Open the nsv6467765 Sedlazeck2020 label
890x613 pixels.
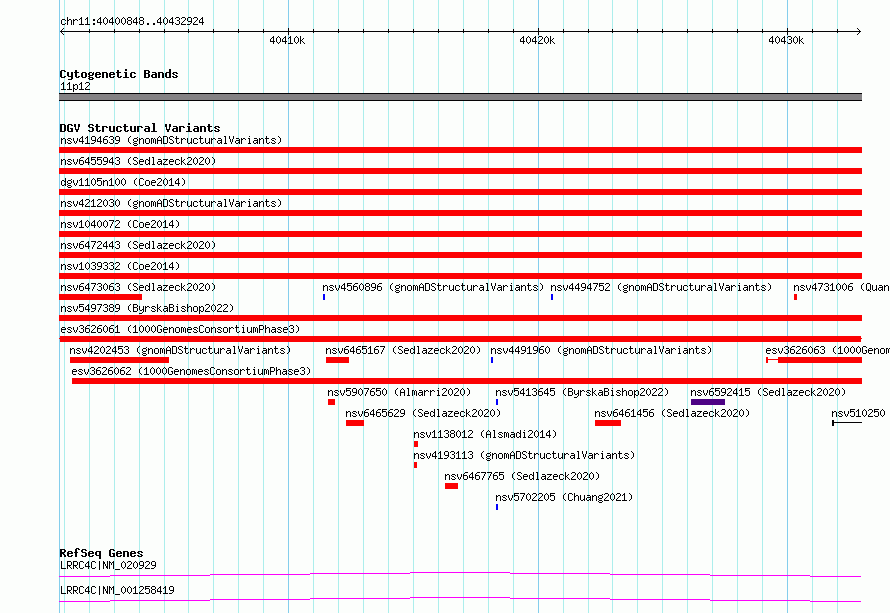click(x=522, y=476)
